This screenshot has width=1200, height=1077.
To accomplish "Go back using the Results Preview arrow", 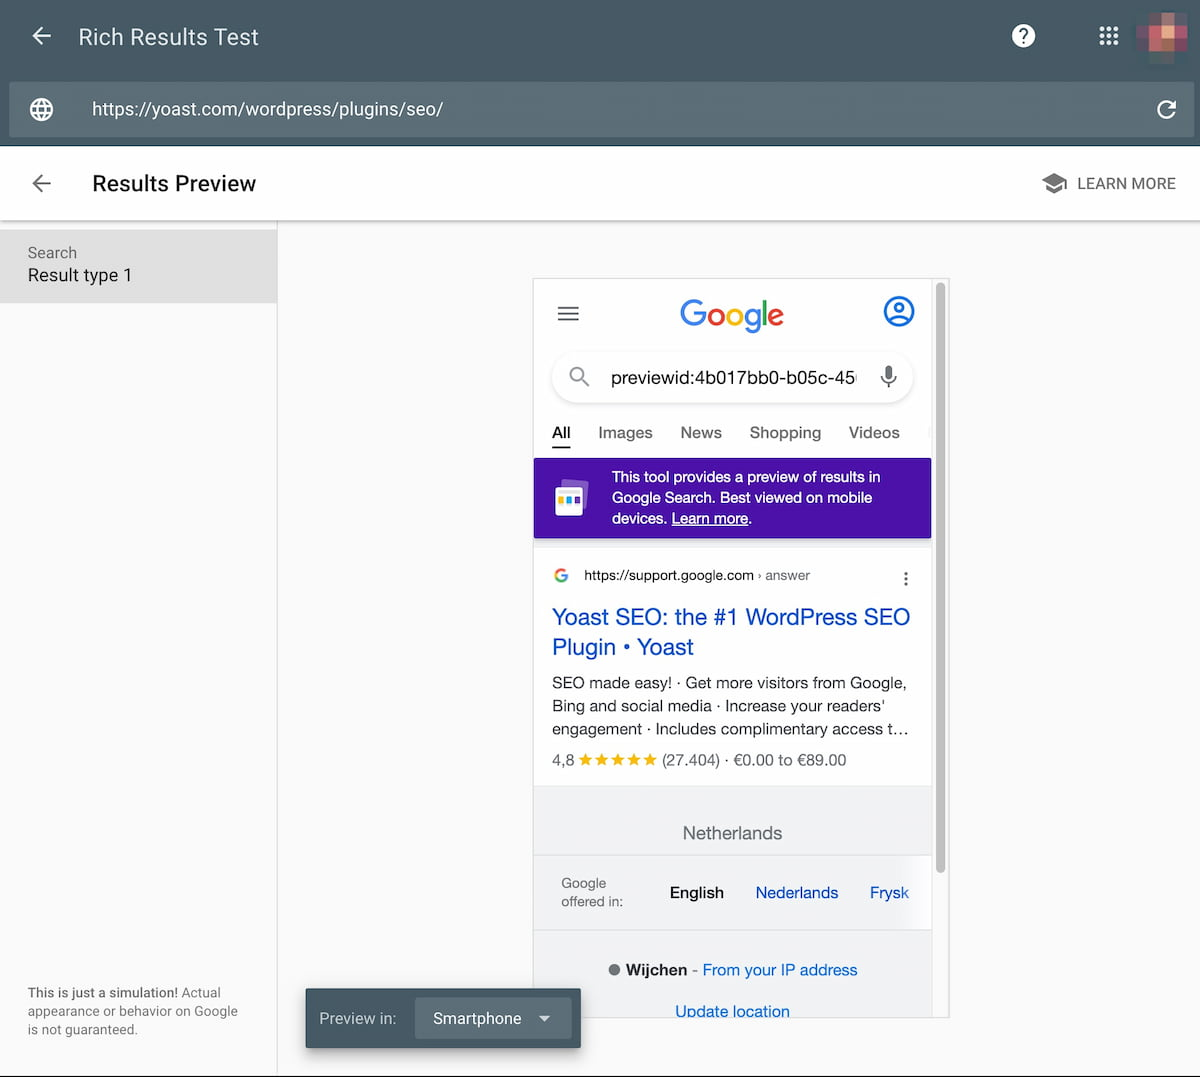I will (x=41, y=183).
